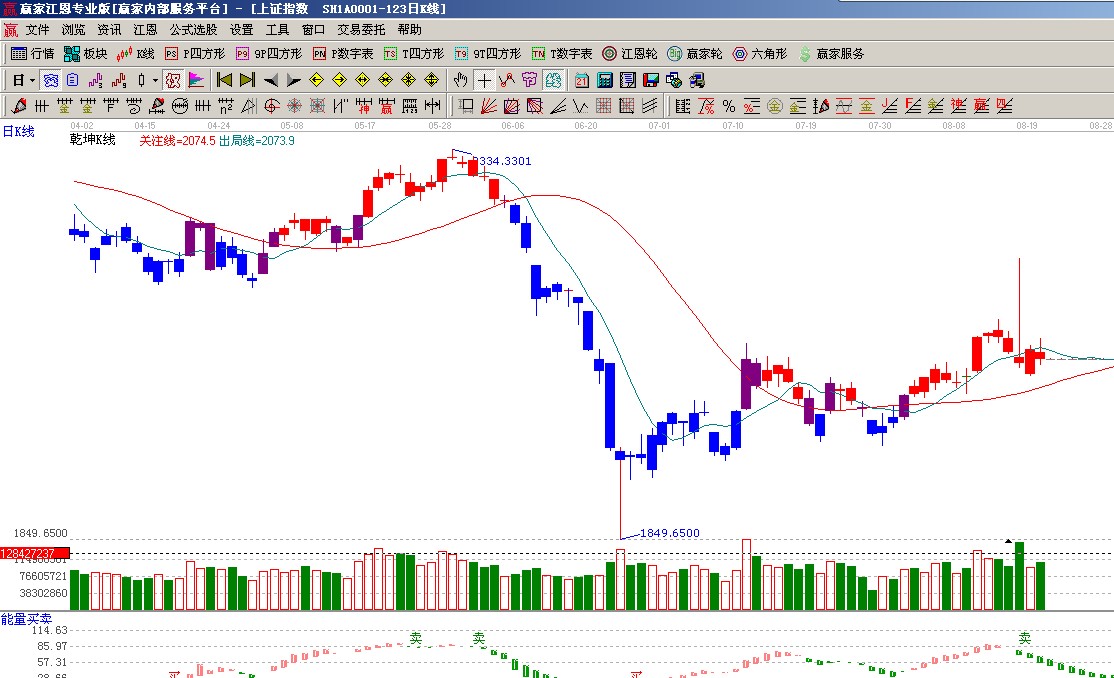Viewport: 1114px width, 678px height.
Task: Click the save floppy disk icon
Action: pos(651,80)
